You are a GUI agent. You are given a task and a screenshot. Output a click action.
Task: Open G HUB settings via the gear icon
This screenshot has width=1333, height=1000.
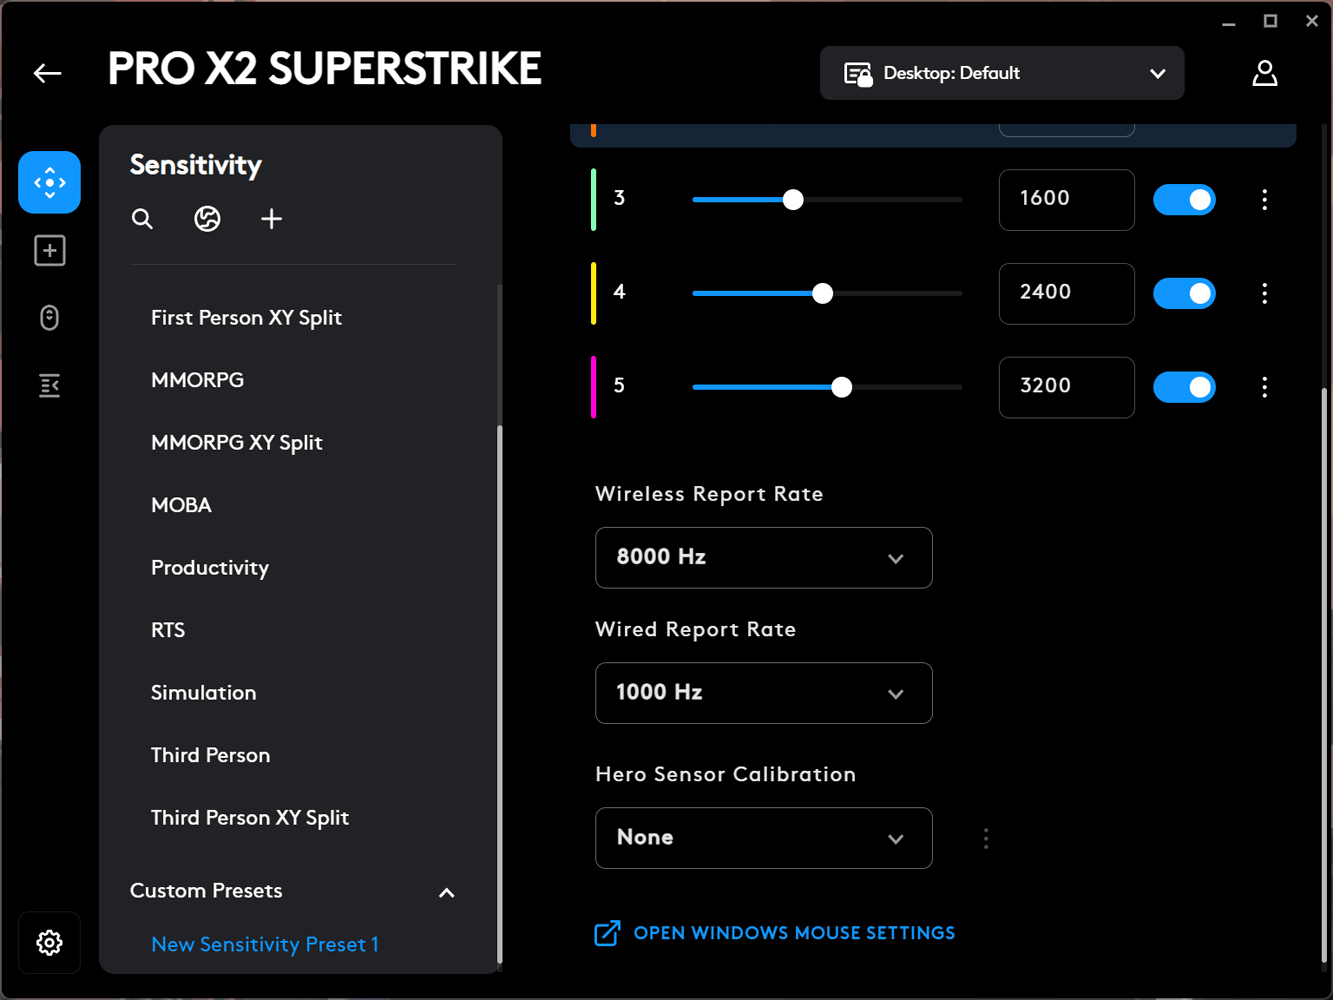(49, 942)
